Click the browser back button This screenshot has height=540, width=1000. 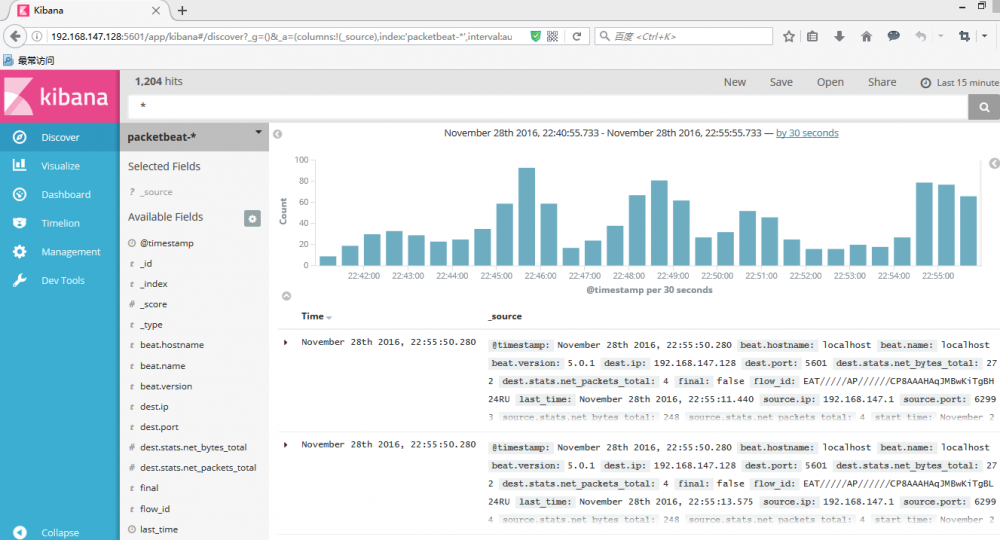pos(15,36)
